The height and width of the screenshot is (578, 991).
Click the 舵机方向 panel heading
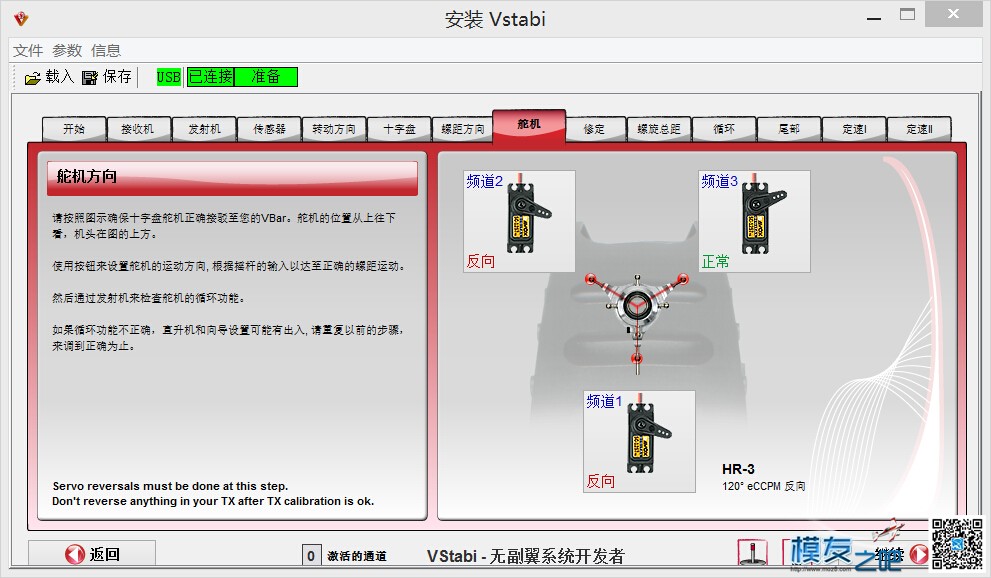232,178
